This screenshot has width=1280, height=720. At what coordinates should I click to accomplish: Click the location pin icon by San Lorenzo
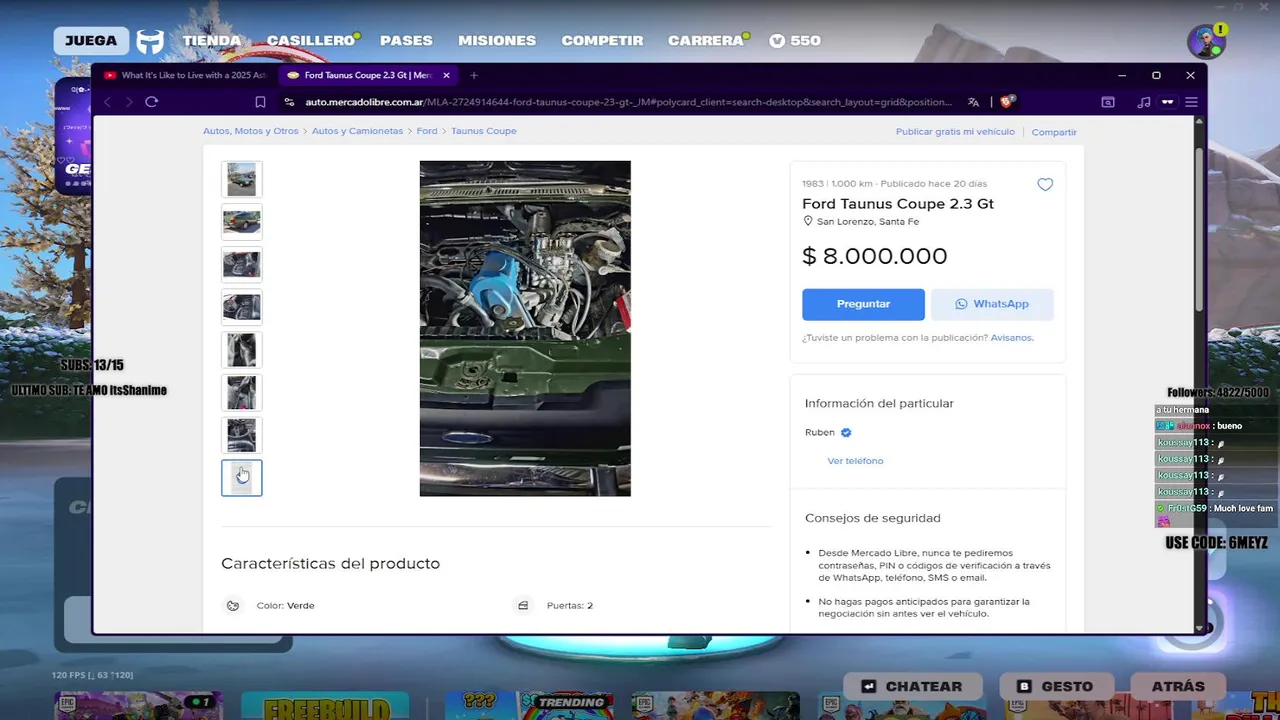click(x=808, y=221)
